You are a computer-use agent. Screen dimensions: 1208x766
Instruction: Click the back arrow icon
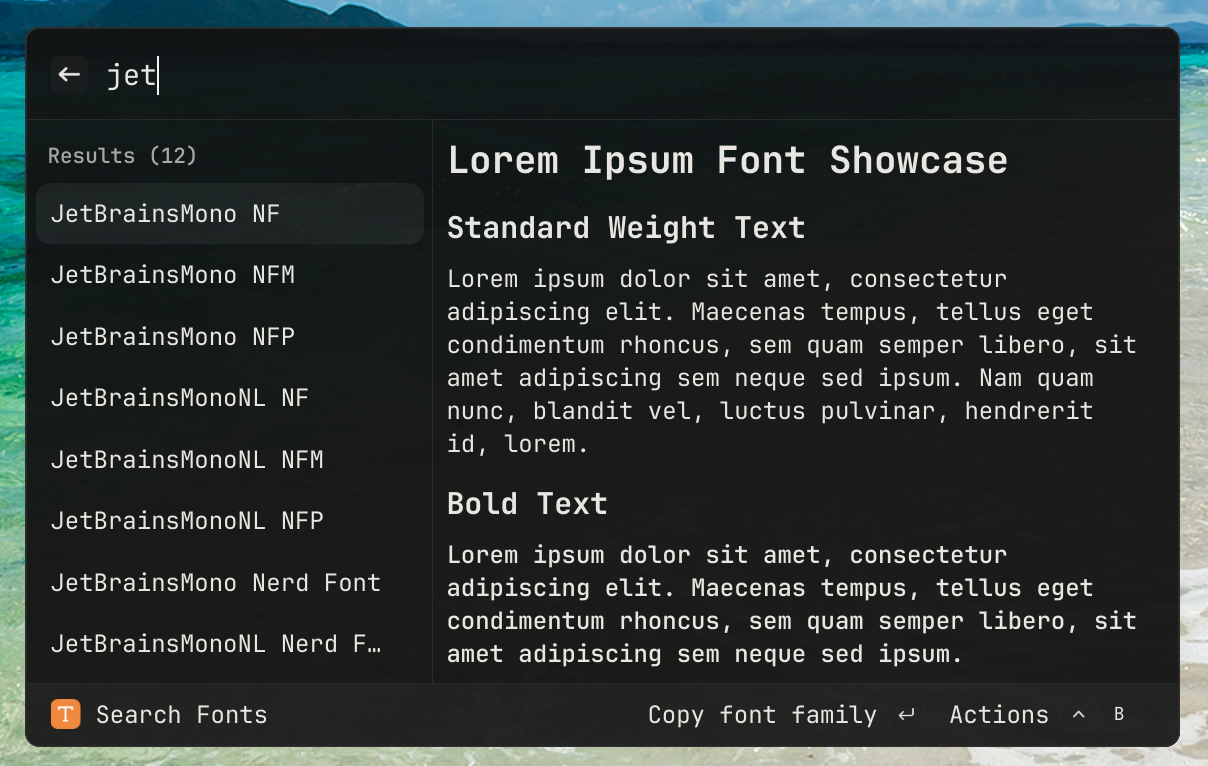click(x=69, y=75)
